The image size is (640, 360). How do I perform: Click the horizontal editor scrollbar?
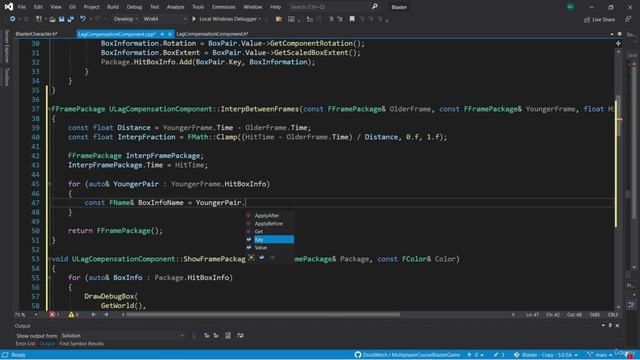(263, 315)
